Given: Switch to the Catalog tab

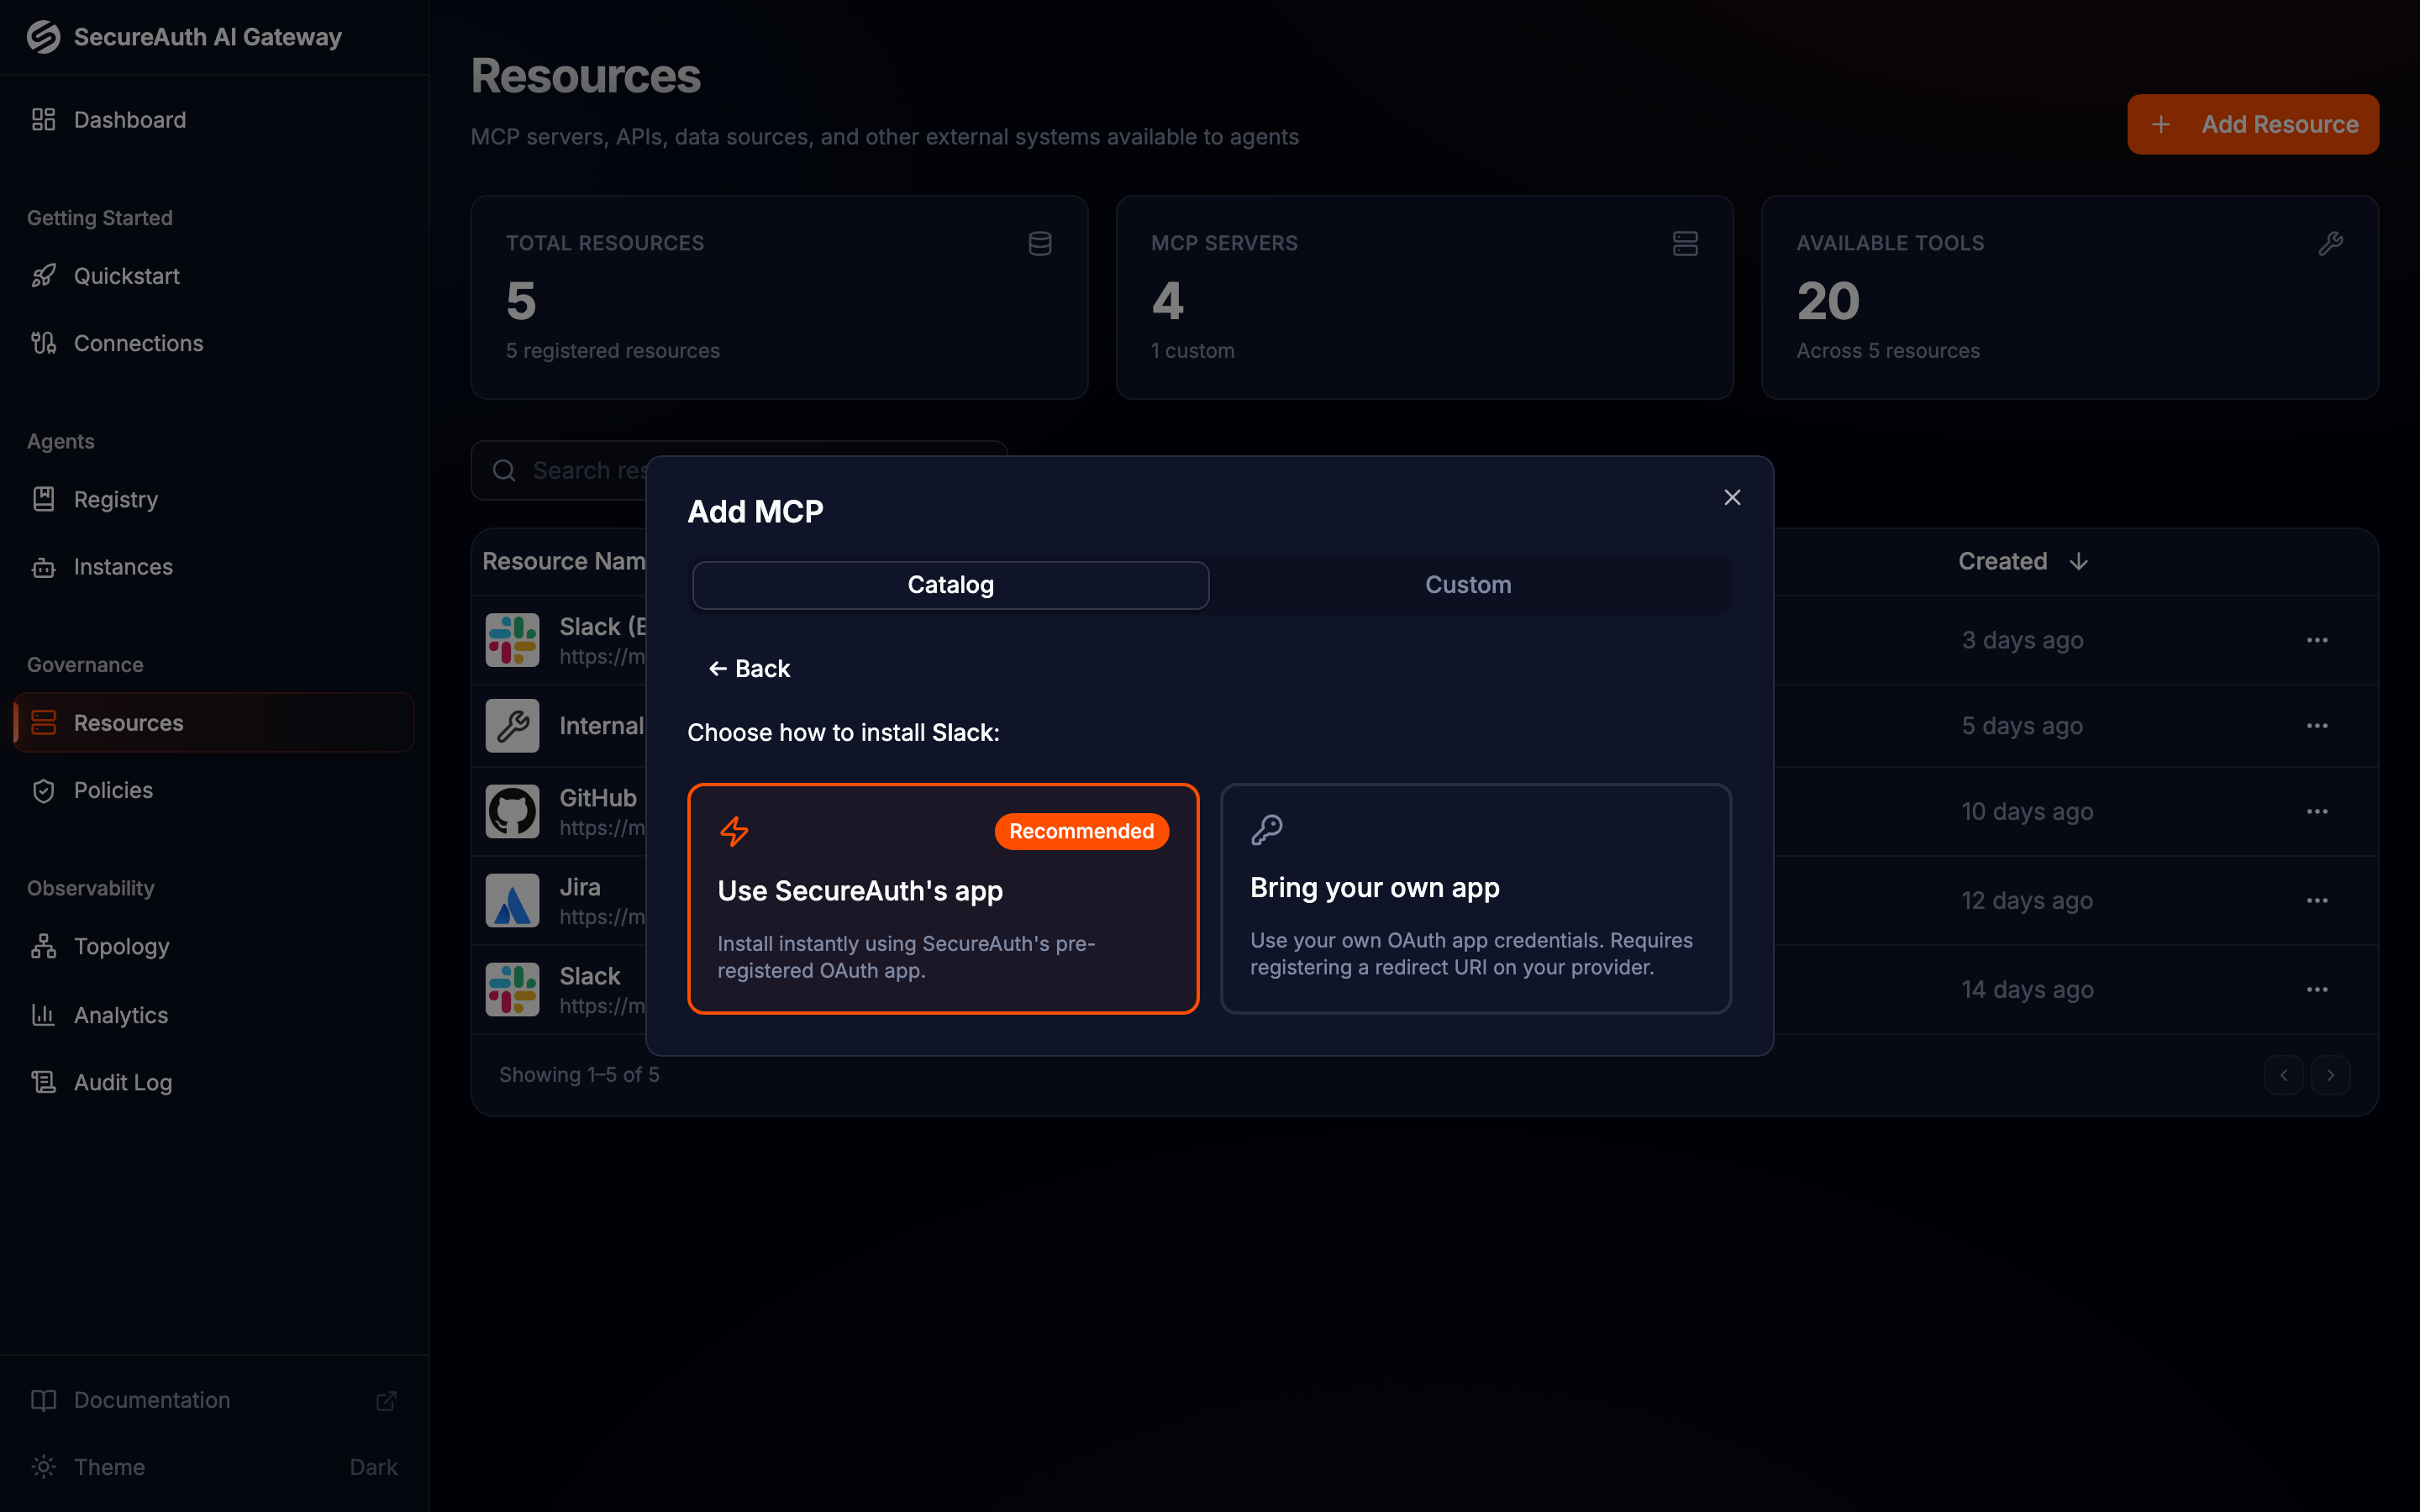Looking at the screenshot, I should coord(950,585).
